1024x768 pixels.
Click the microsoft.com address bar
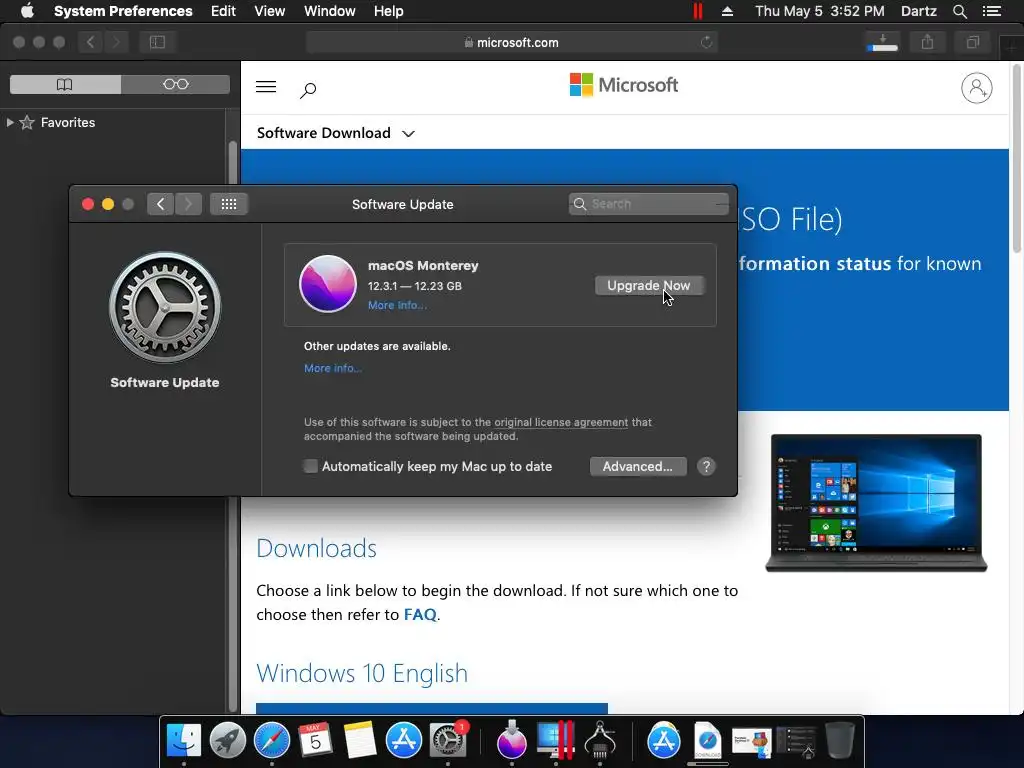pos(511,42)
